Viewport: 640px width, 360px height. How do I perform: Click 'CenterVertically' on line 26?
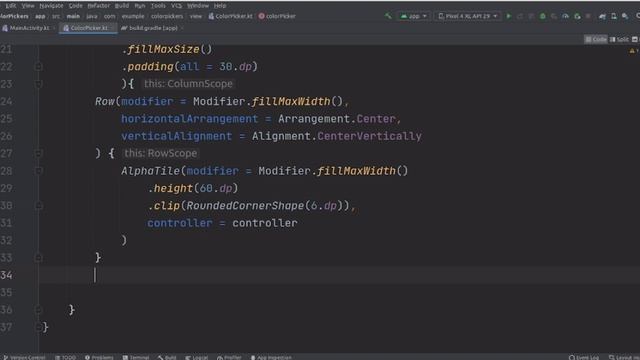tap(369, 136)
